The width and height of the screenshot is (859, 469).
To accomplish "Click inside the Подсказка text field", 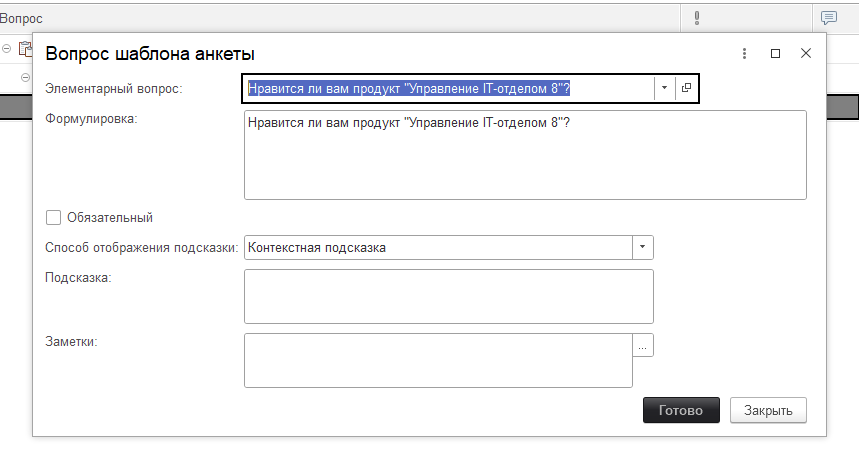I will (448, 296).
